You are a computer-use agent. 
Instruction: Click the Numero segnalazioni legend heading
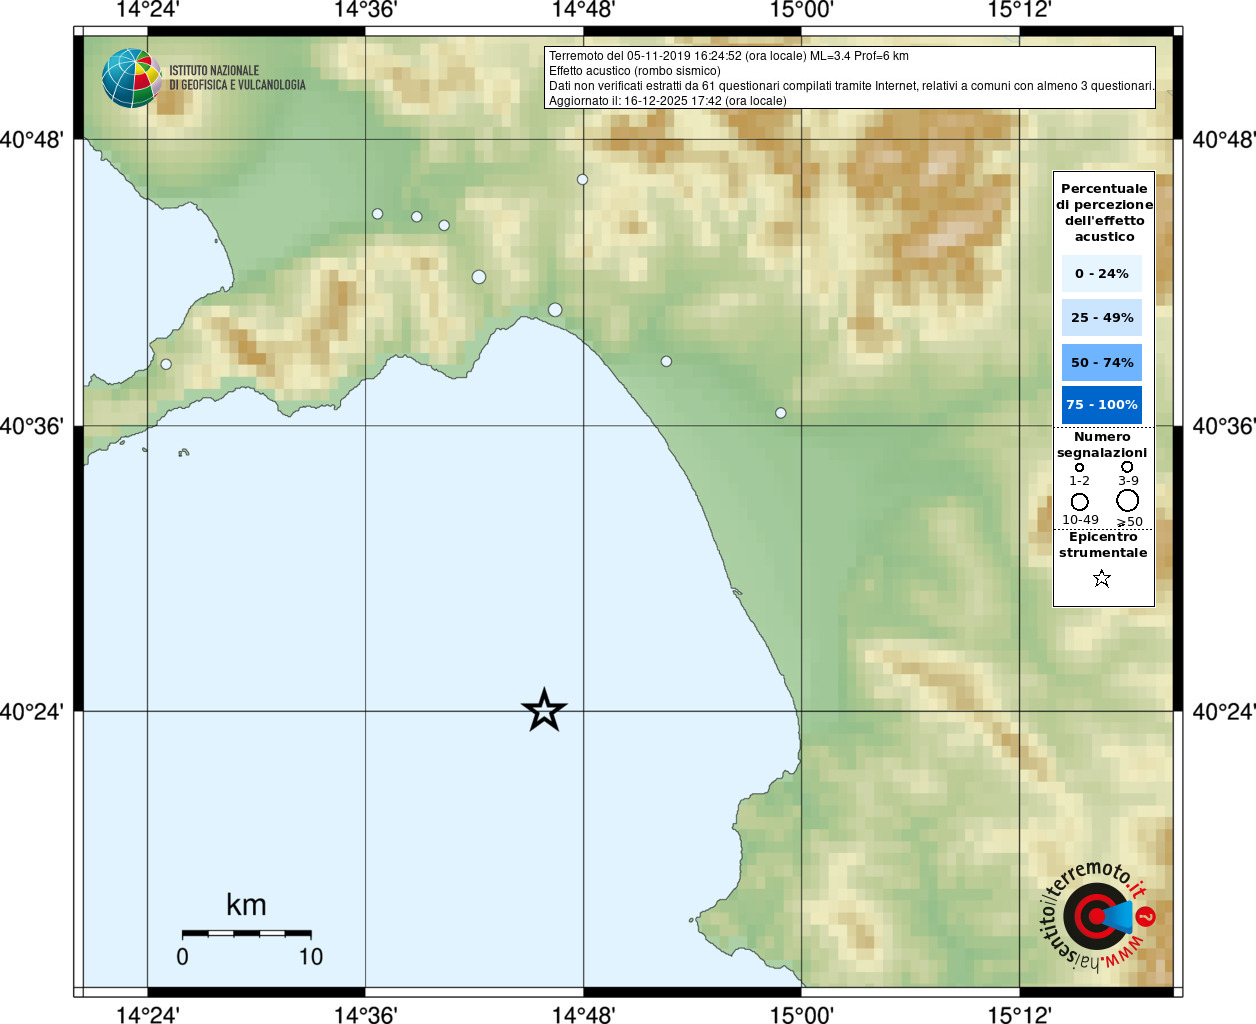[x=1102, y=445]
